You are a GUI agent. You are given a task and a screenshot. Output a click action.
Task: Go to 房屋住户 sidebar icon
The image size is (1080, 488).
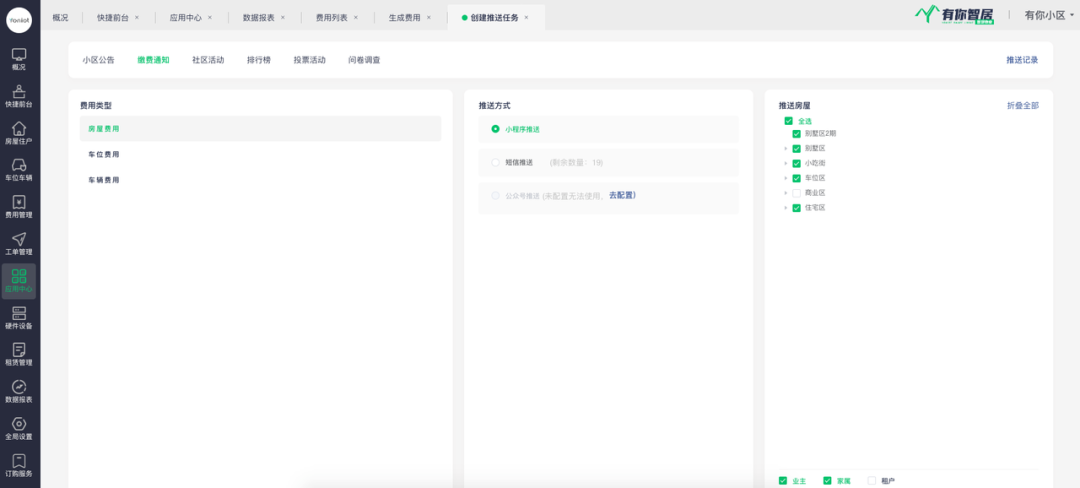coord(19,129)
